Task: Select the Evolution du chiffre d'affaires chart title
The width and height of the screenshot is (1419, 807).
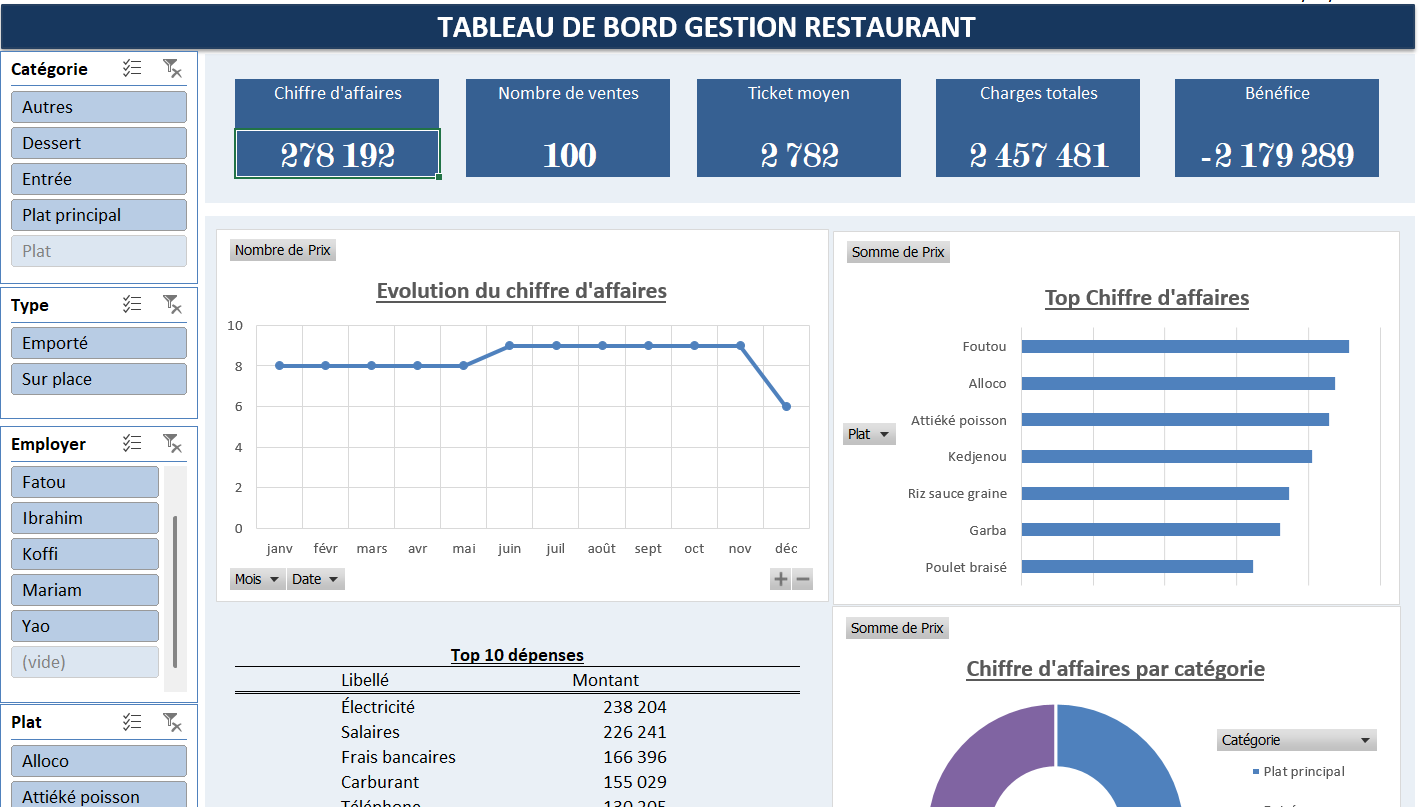Action: (521, 291)
